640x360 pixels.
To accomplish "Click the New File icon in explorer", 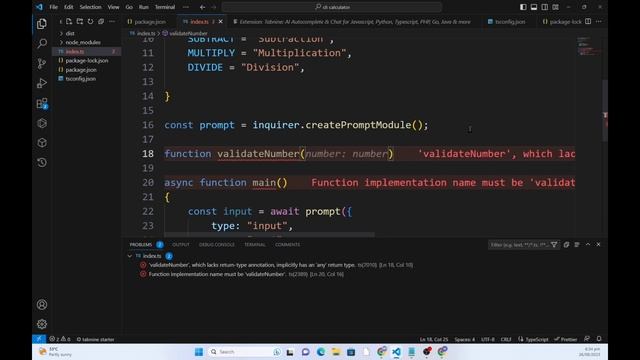I will pos(69,22).
